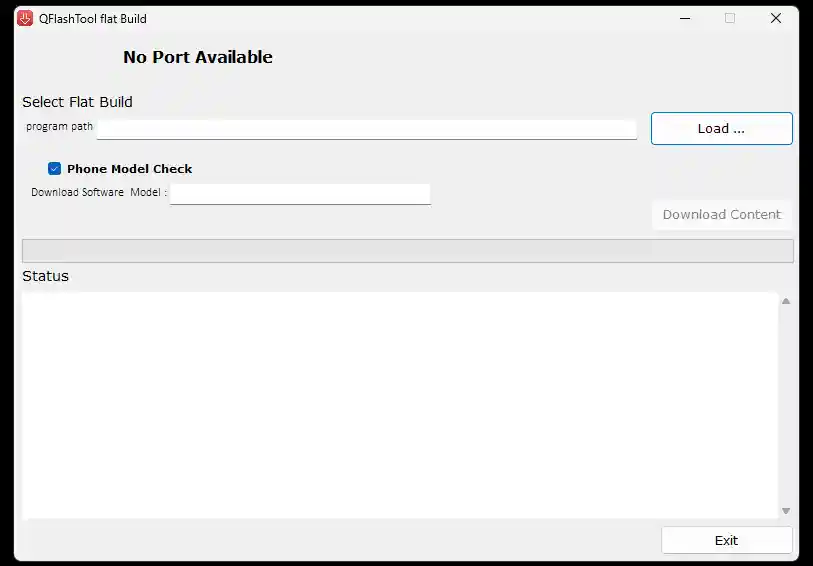The height and width of the screenshot is (566, 813).
Task: Click the Status log scroll-down arrow
Action: 786,511
